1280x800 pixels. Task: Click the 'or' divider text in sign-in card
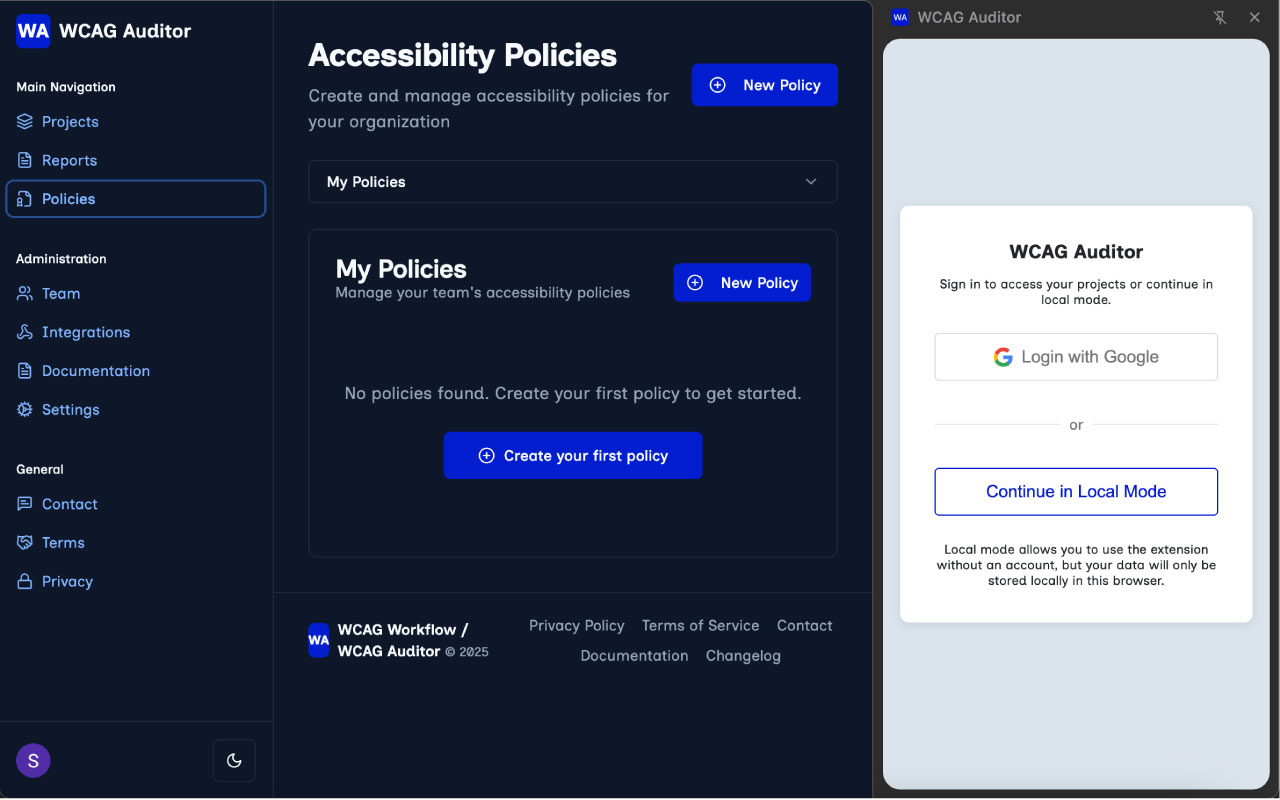pyautogui.click(x=1076, y=425)
